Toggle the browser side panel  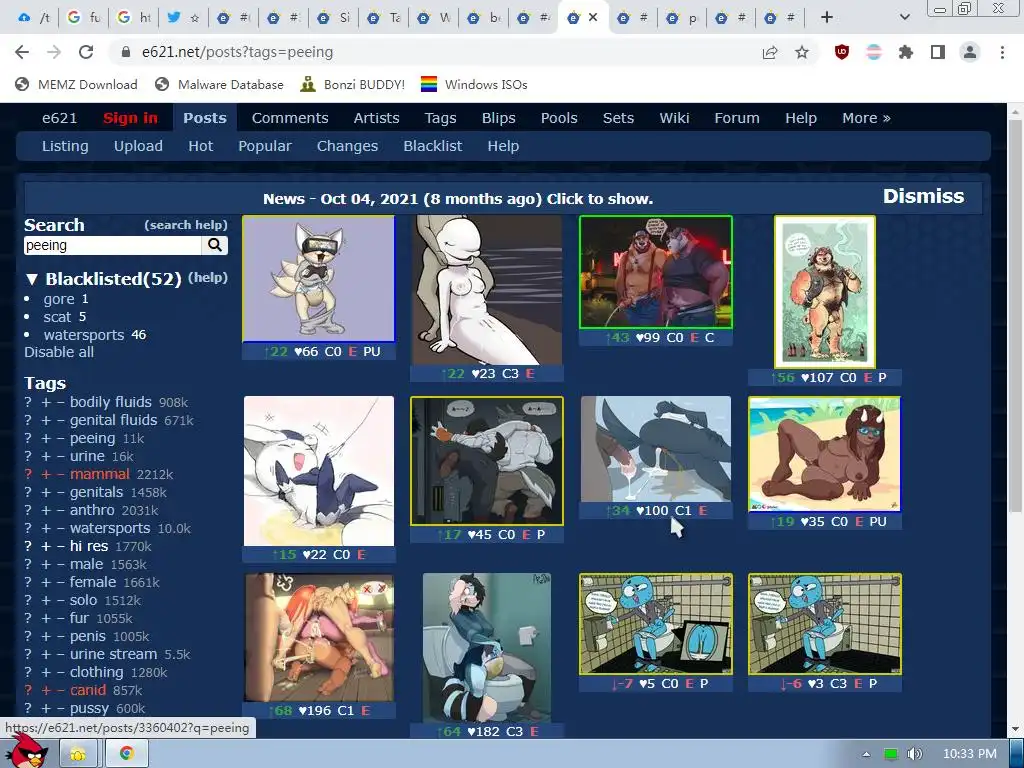[938, 52]
